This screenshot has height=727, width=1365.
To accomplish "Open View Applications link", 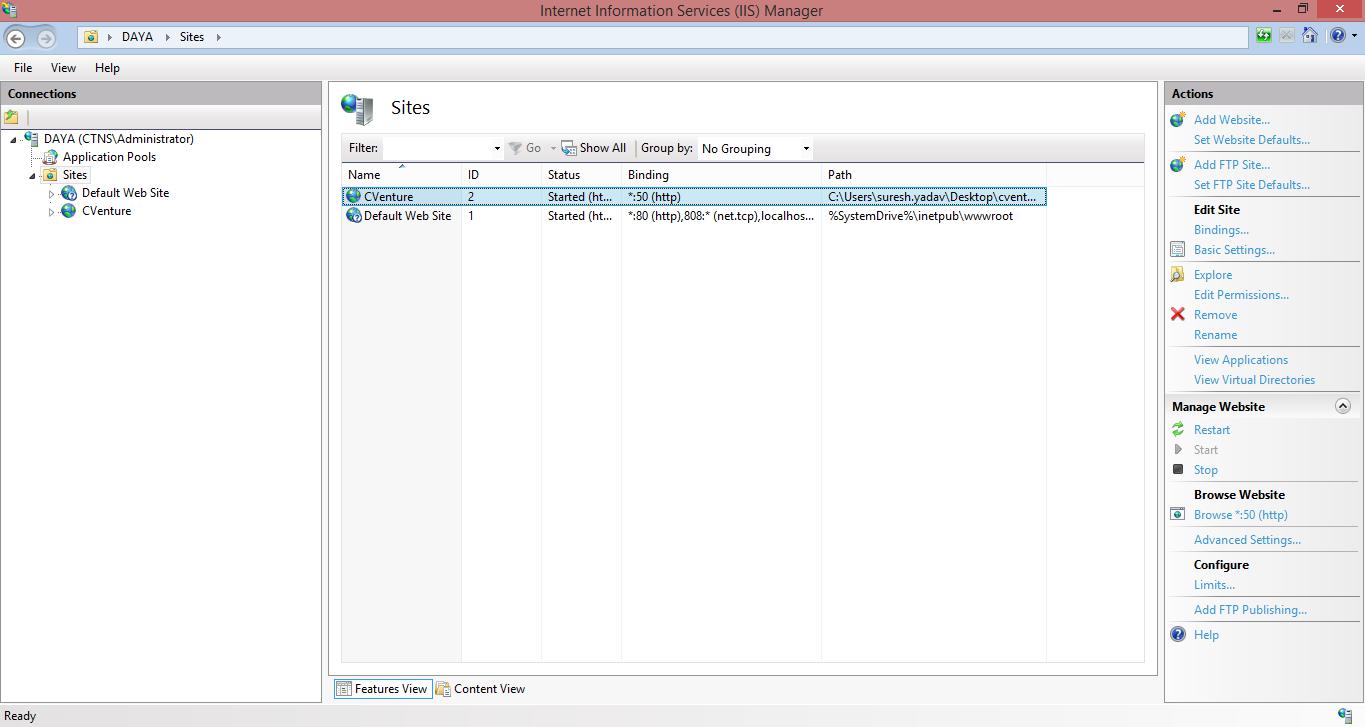I will (x=1241, y=360).
